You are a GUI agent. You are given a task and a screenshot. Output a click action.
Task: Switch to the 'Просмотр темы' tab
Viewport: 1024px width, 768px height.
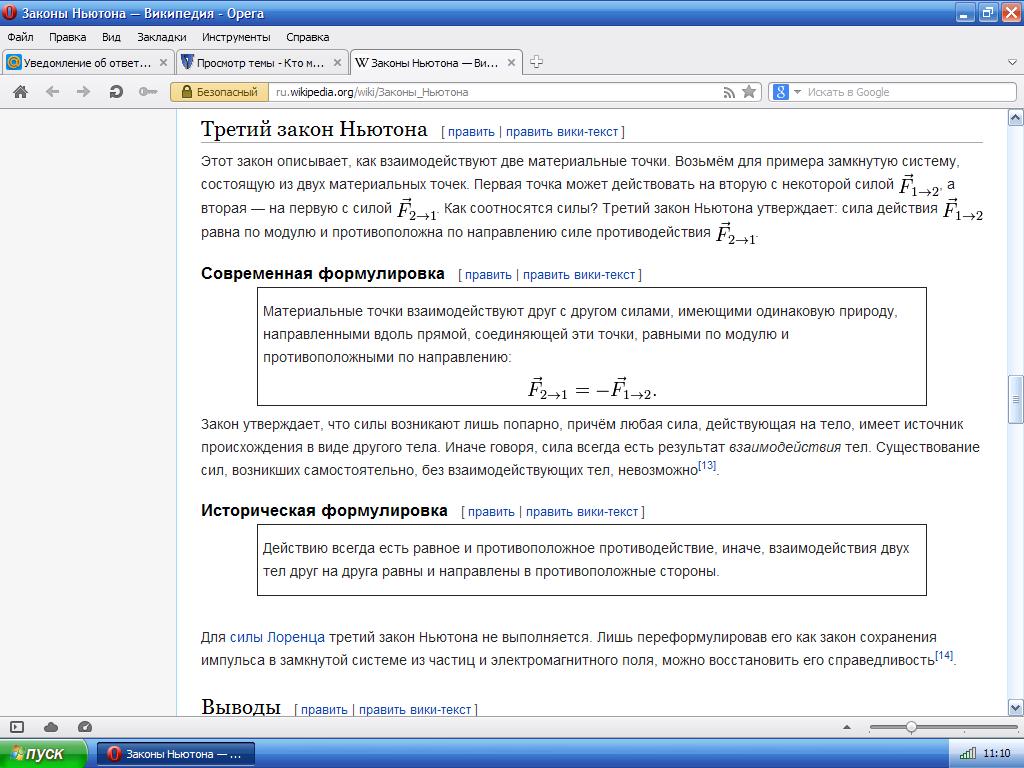(260, 62)
